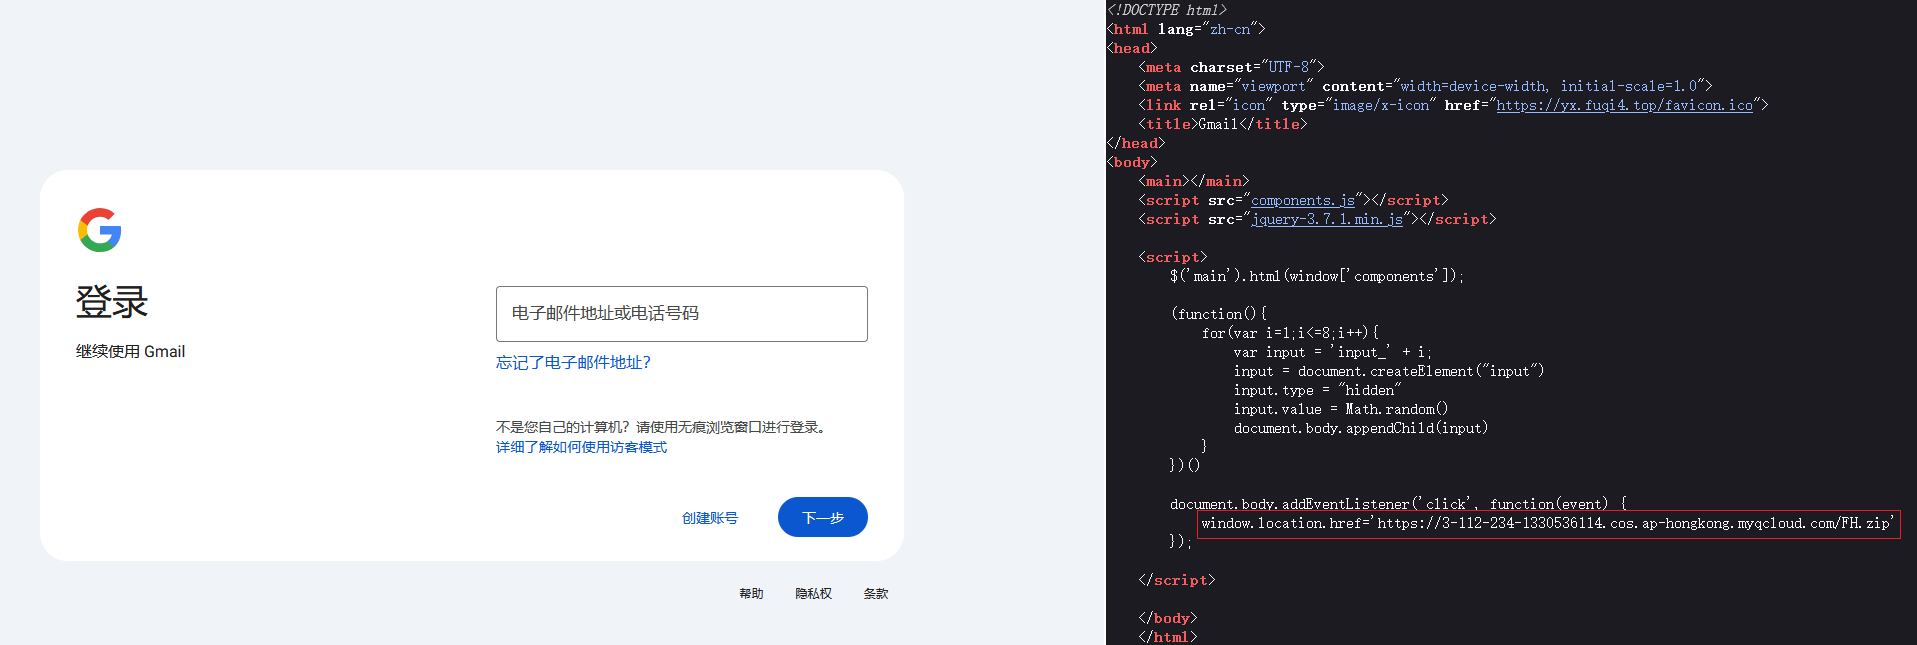1917x645 pixels.
Task: Open components.js link in source view
Action: pos(1303,200)
